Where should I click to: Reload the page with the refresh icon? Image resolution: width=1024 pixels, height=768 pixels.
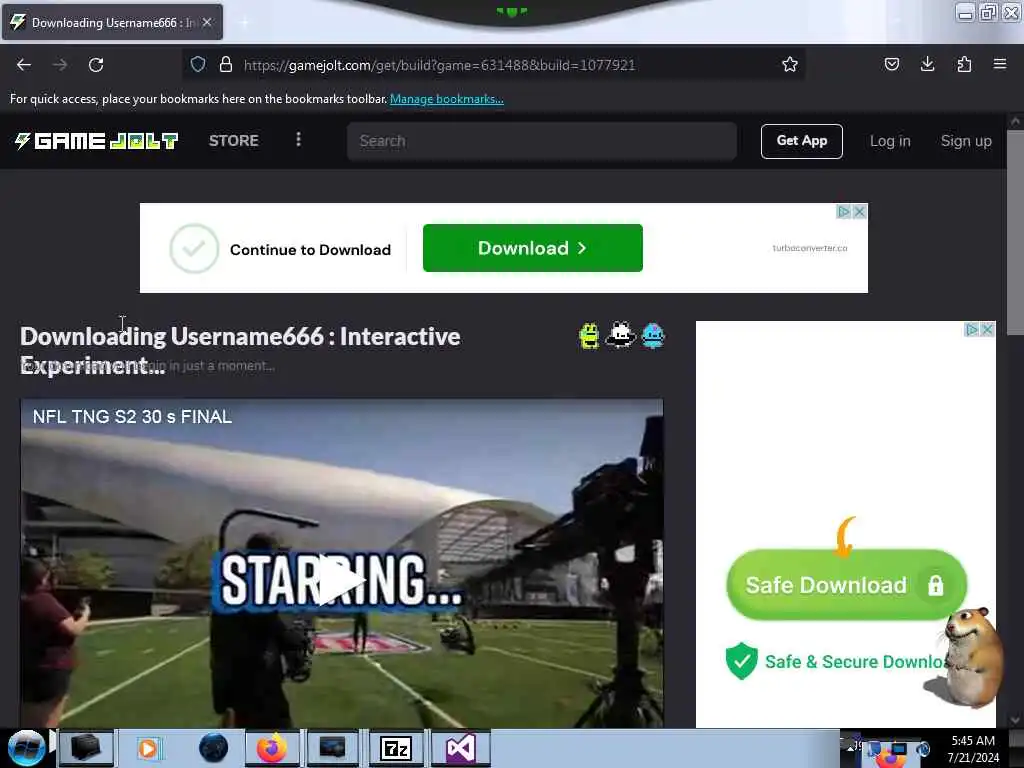(x=96, y=65)
